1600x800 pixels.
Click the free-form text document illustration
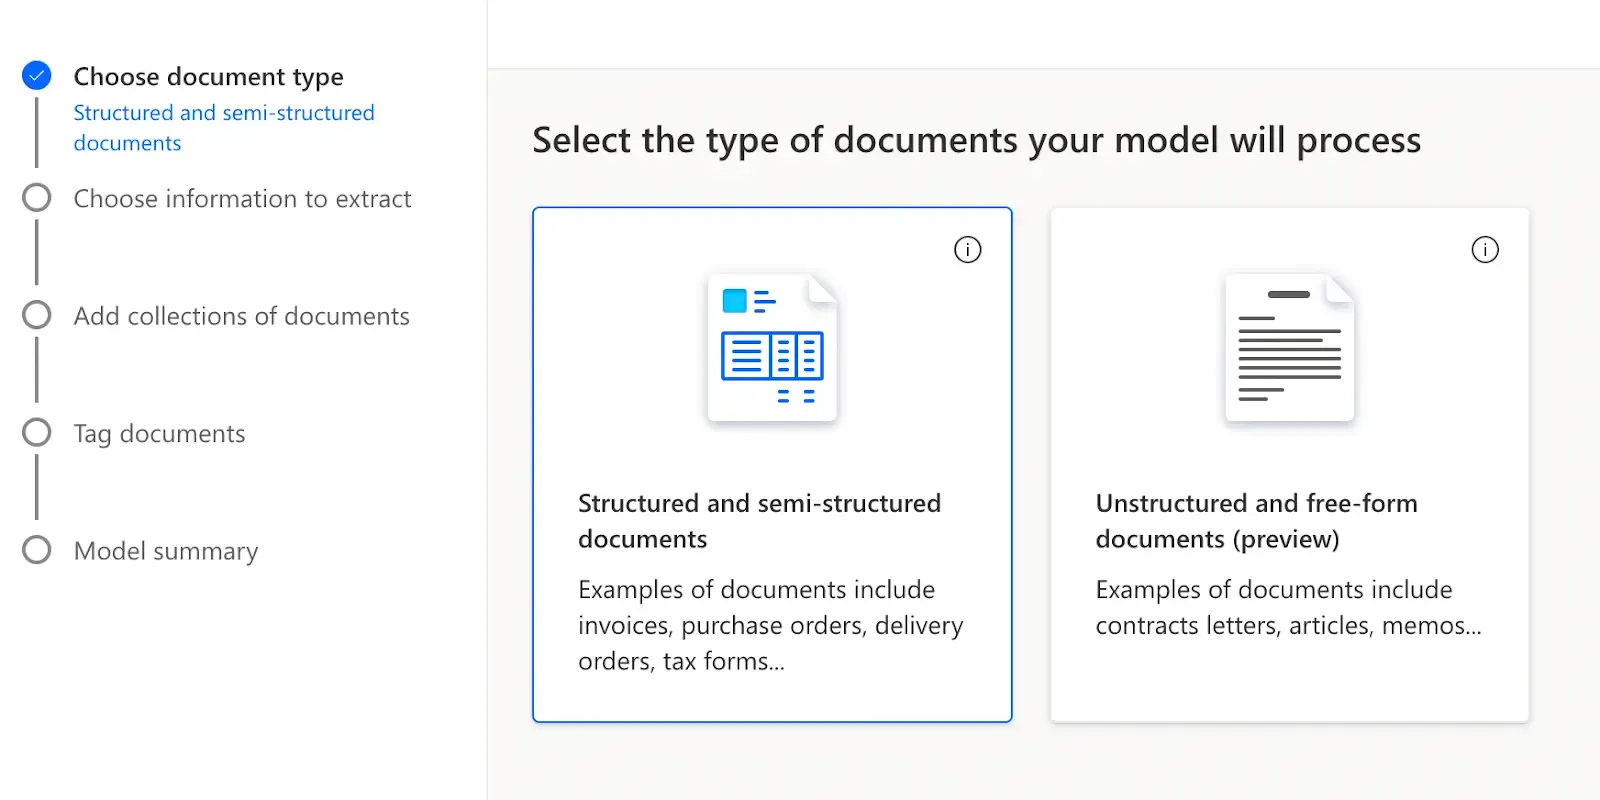pos(1289,348)
